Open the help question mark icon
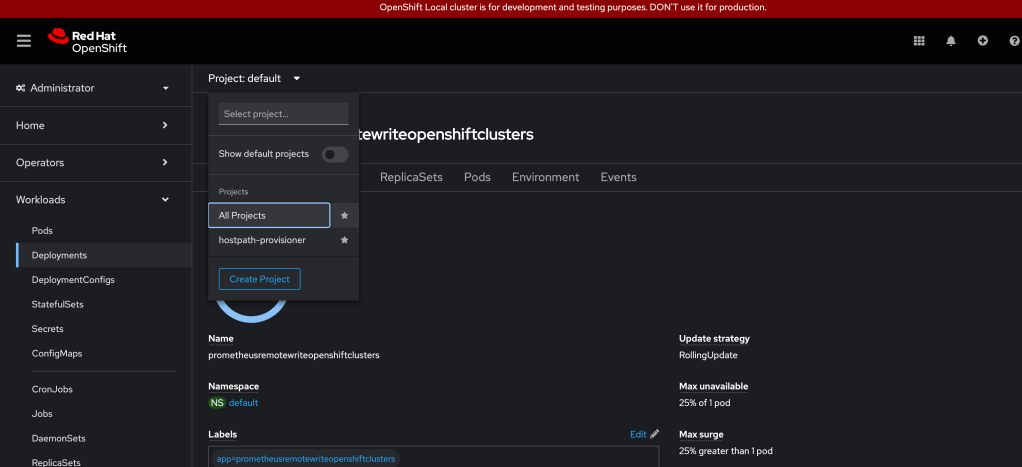The image size is (1022, 467). click(x=1014, y=40)
